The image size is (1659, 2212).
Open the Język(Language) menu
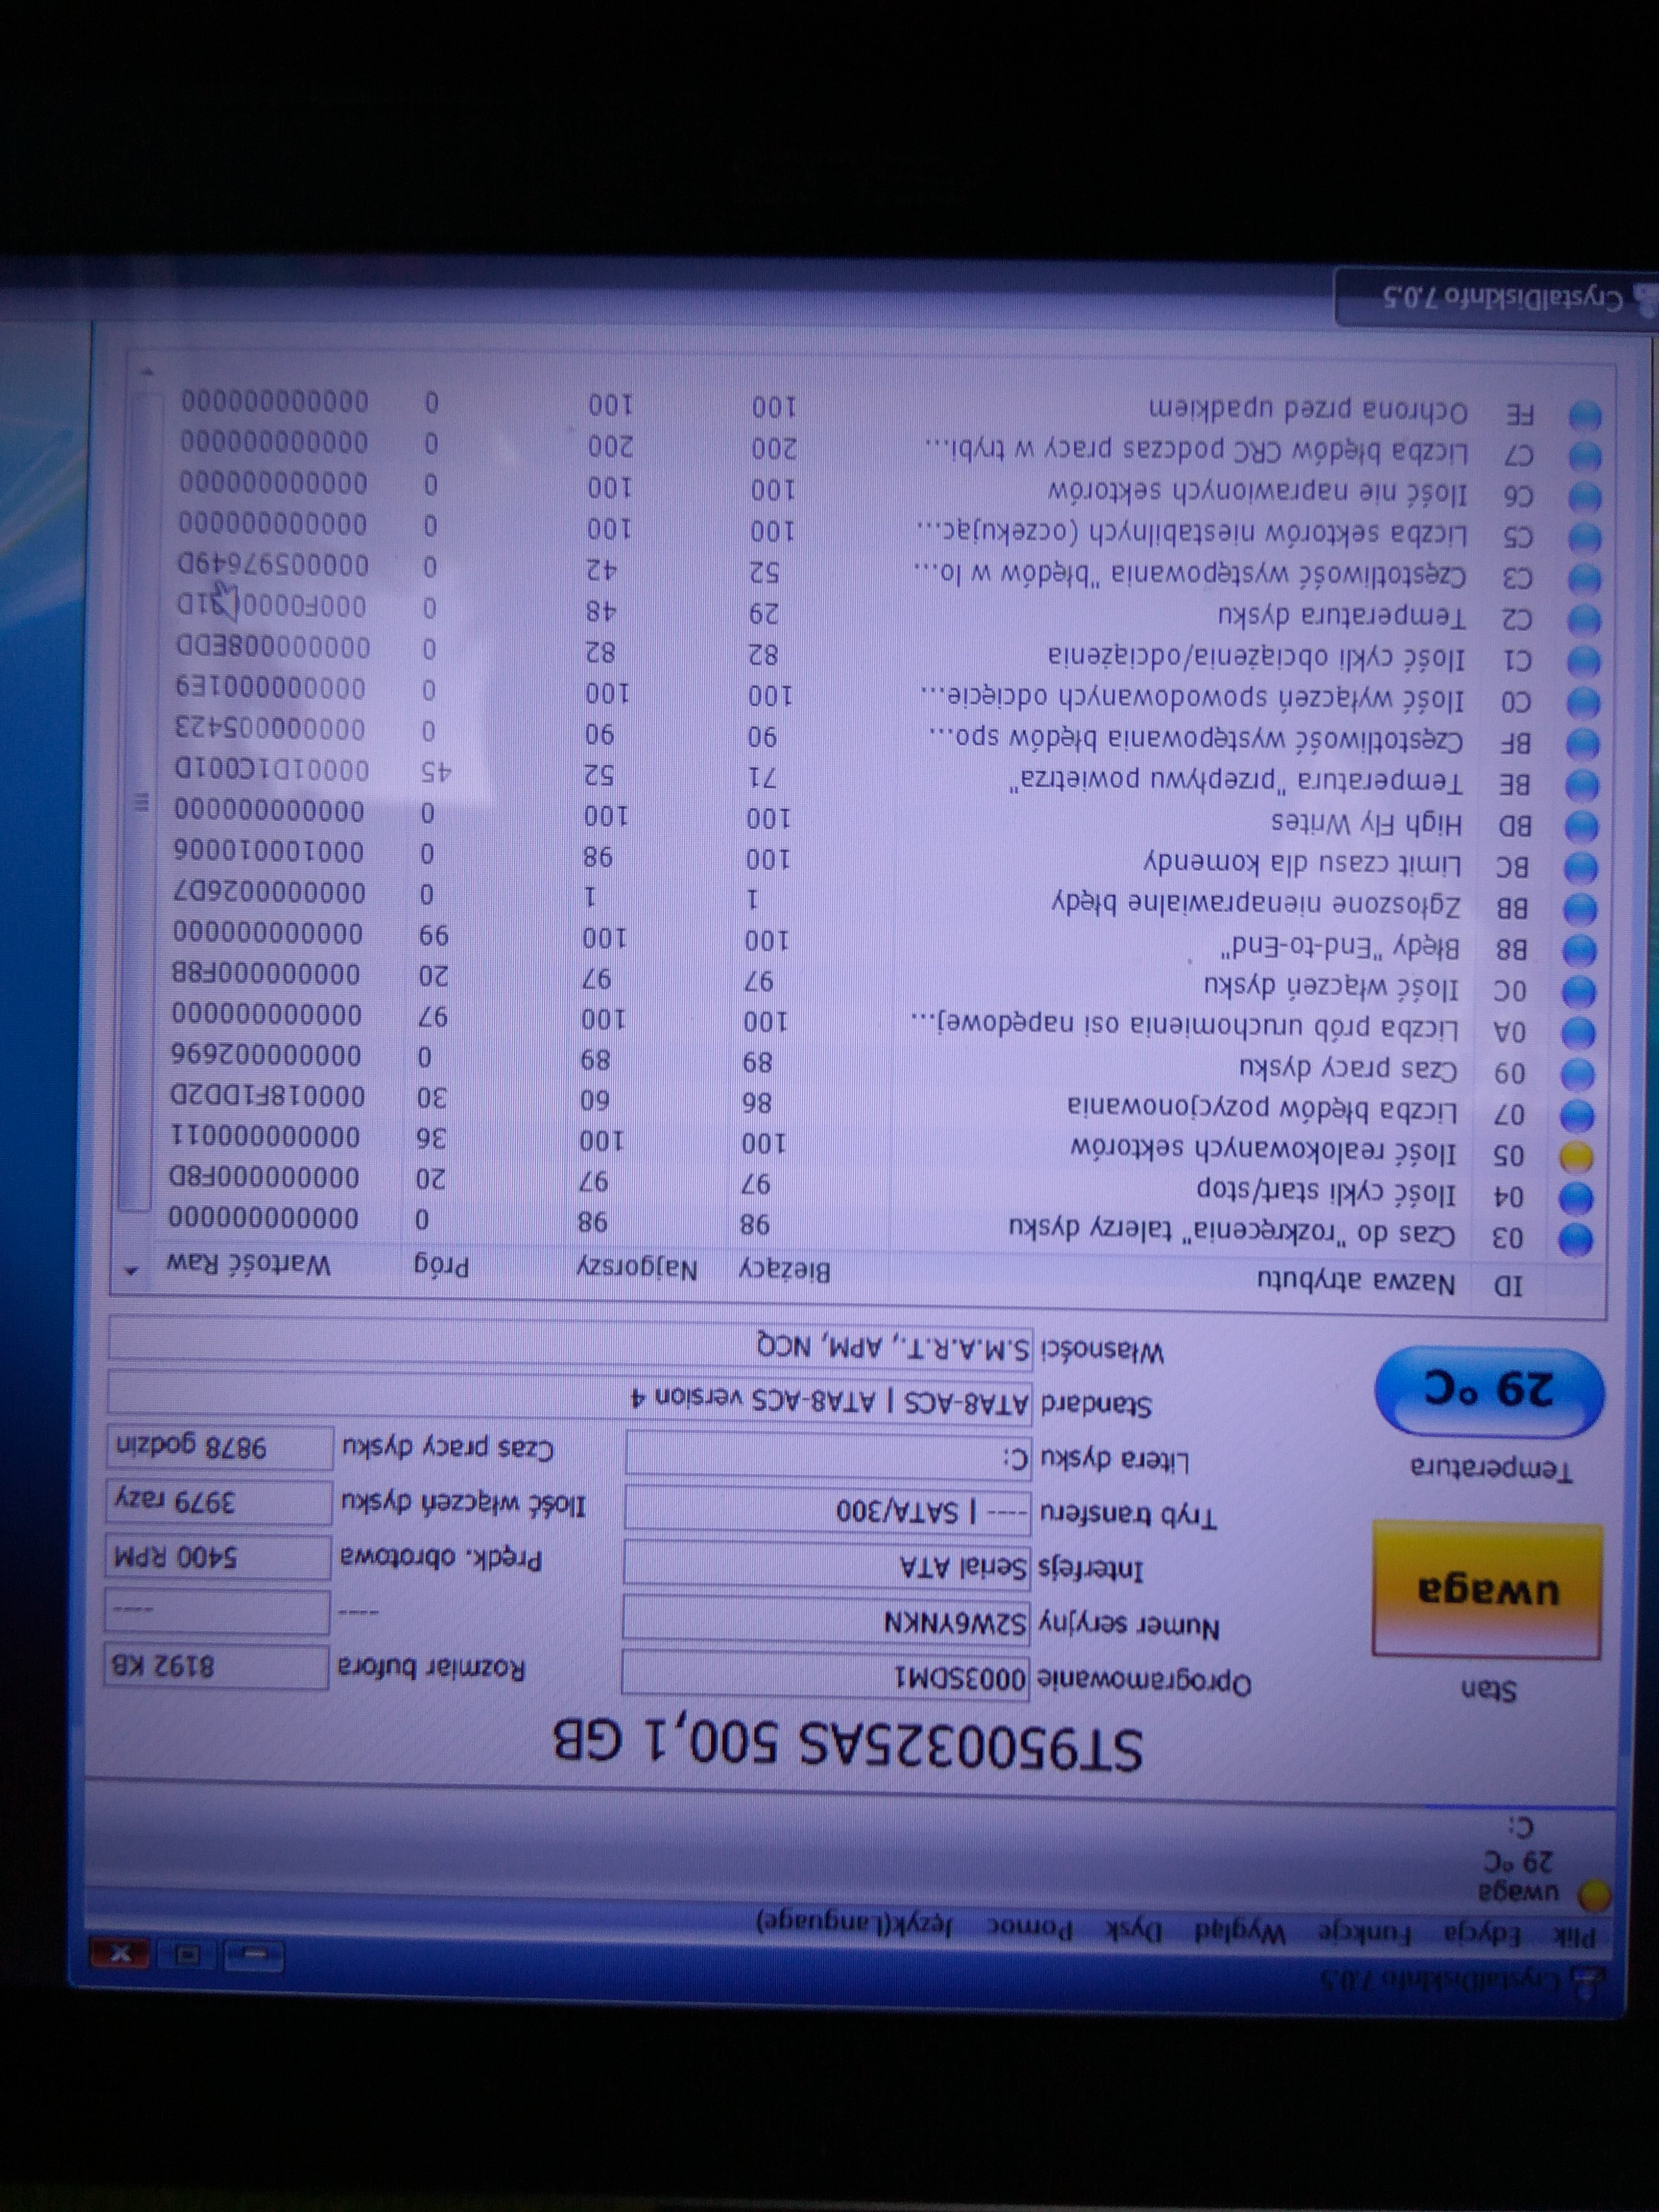856,1925
